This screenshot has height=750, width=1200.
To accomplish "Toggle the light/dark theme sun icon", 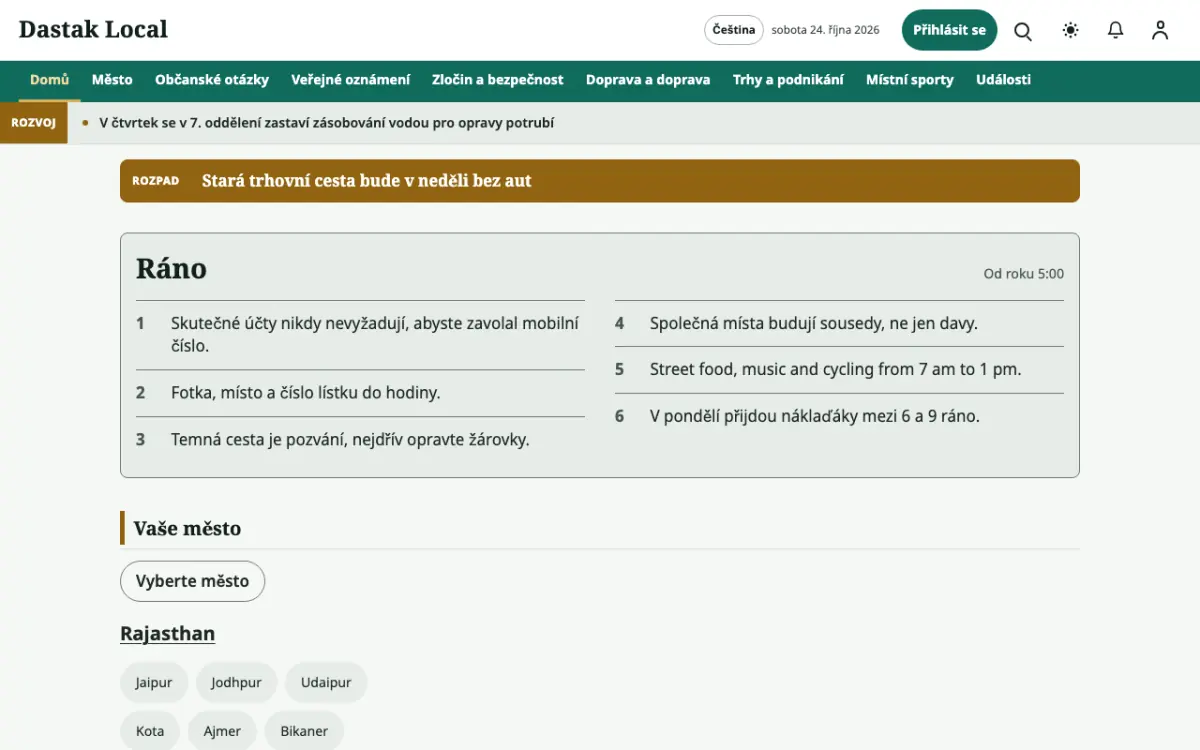I will [1071, 30].
